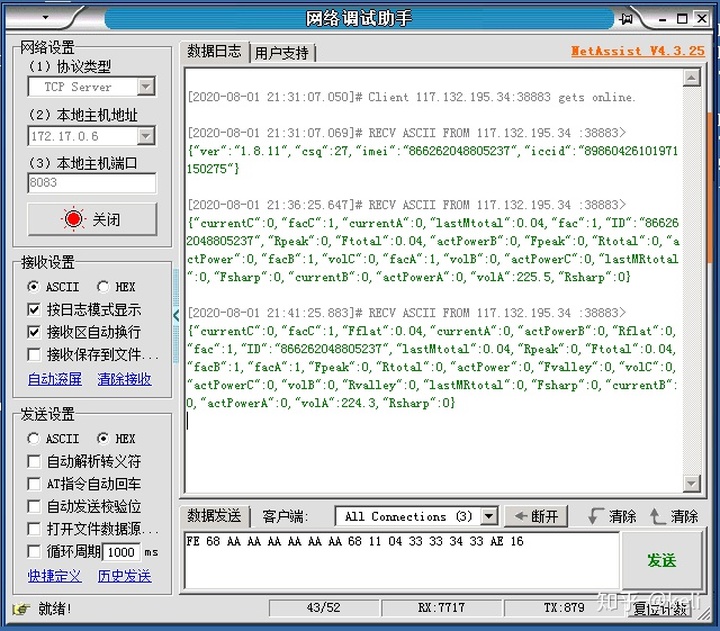The height and width of the screenshot is (631, 720).
Task: Select HEX receive mode radio button
Action: [103, 287]
